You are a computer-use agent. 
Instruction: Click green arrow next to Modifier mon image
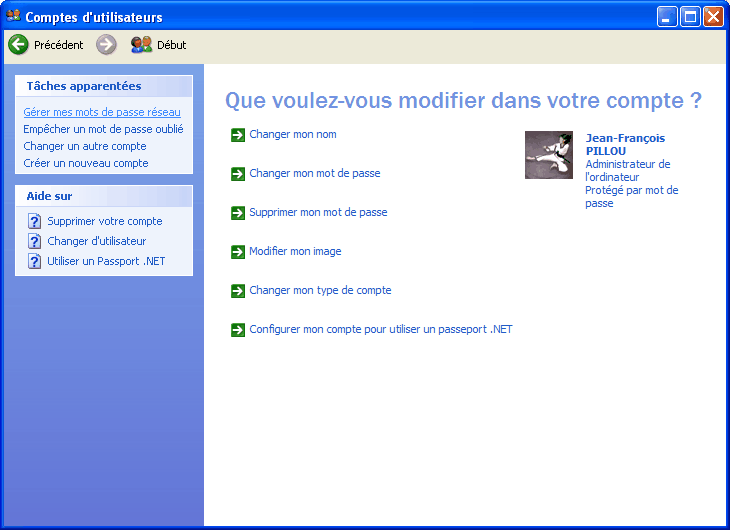[238, 252]
